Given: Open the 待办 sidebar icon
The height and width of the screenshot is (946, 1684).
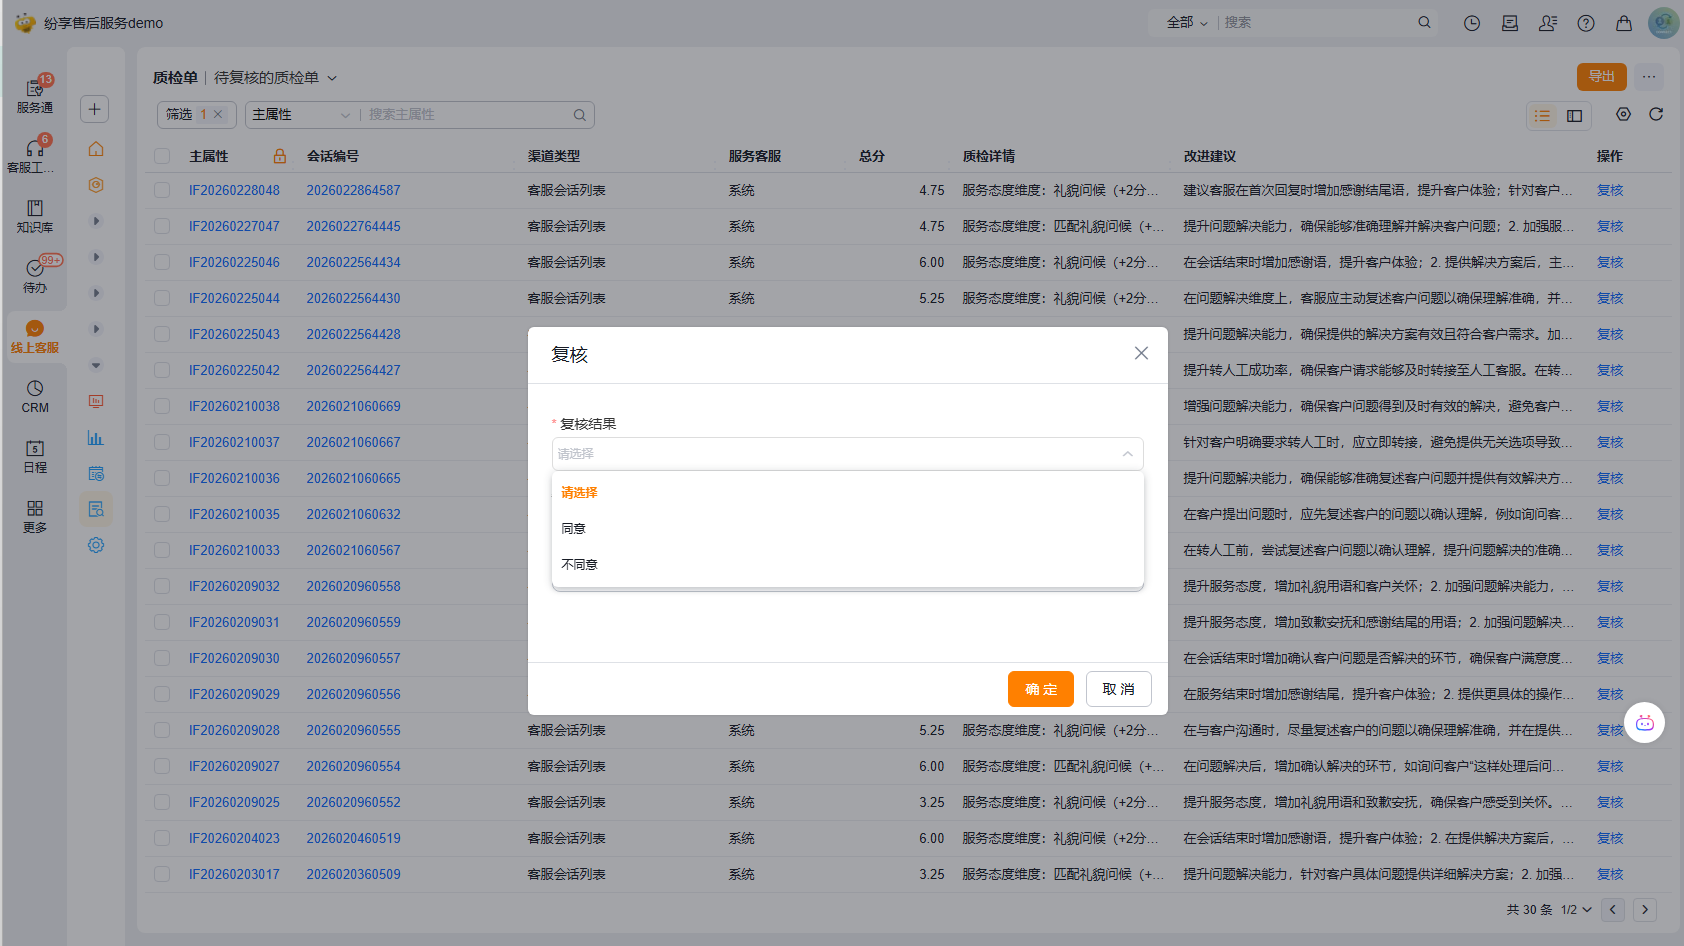Looking at the screenshot, I should (x=35, y=275).
